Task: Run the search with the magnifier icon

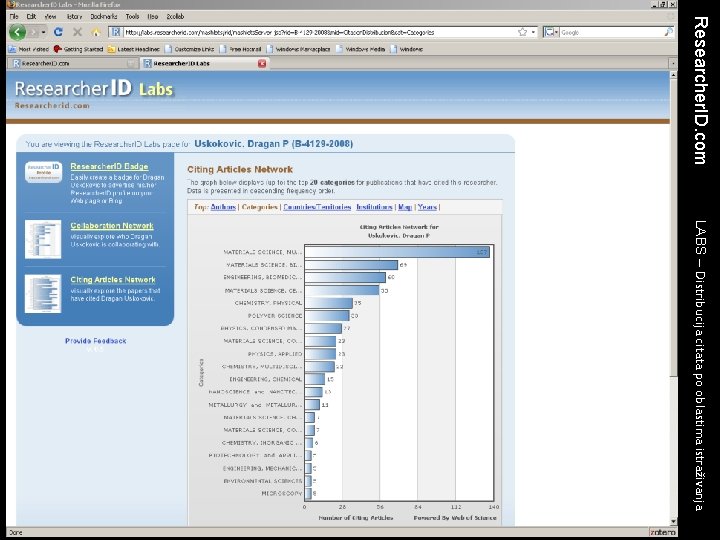Action: coord(669,32)
